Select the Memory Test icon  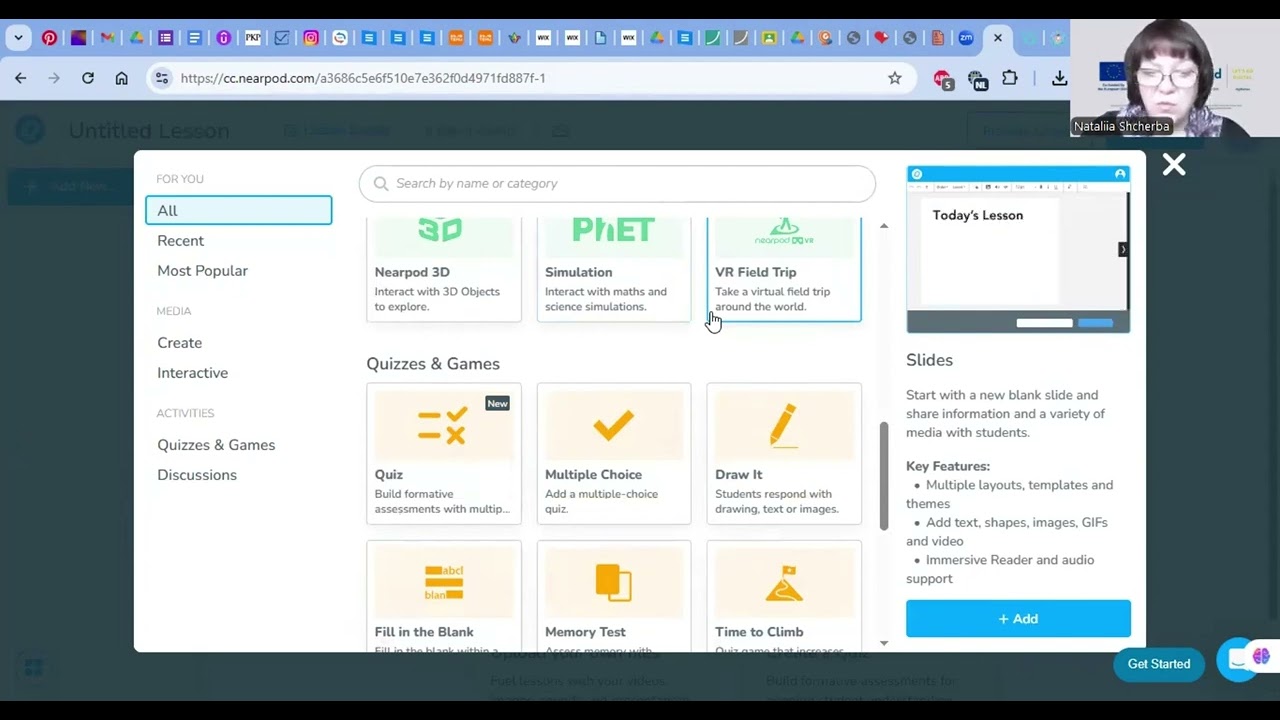coord(613,582)
